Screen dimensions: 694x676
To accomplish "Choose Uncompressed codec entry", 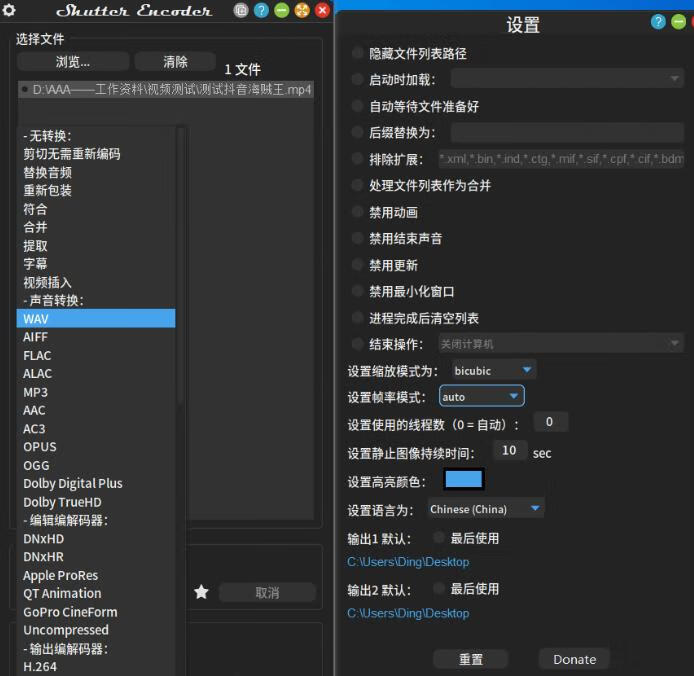I will [96, 630].
